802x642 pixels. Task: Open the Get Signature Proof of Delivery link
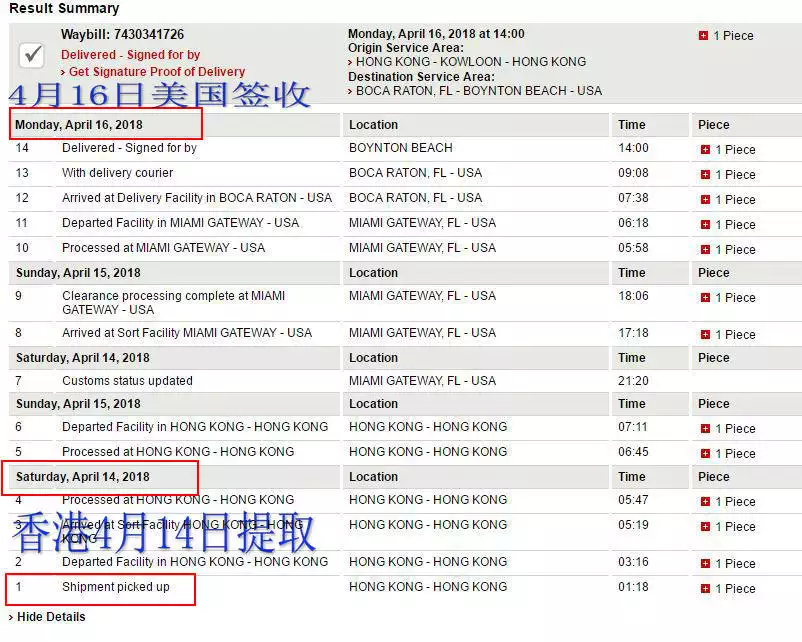click(x=157, y=72)
